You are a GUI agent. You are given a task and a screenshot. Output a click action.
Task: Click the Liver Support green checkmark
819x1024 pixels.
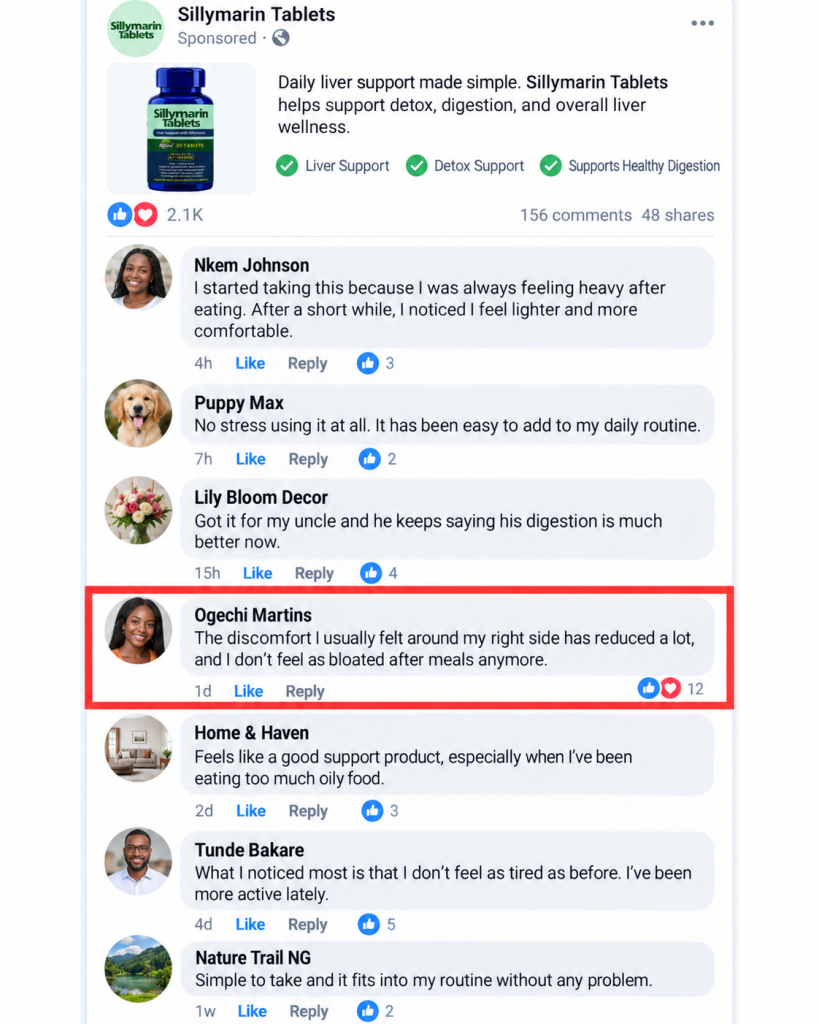point(287,166)
